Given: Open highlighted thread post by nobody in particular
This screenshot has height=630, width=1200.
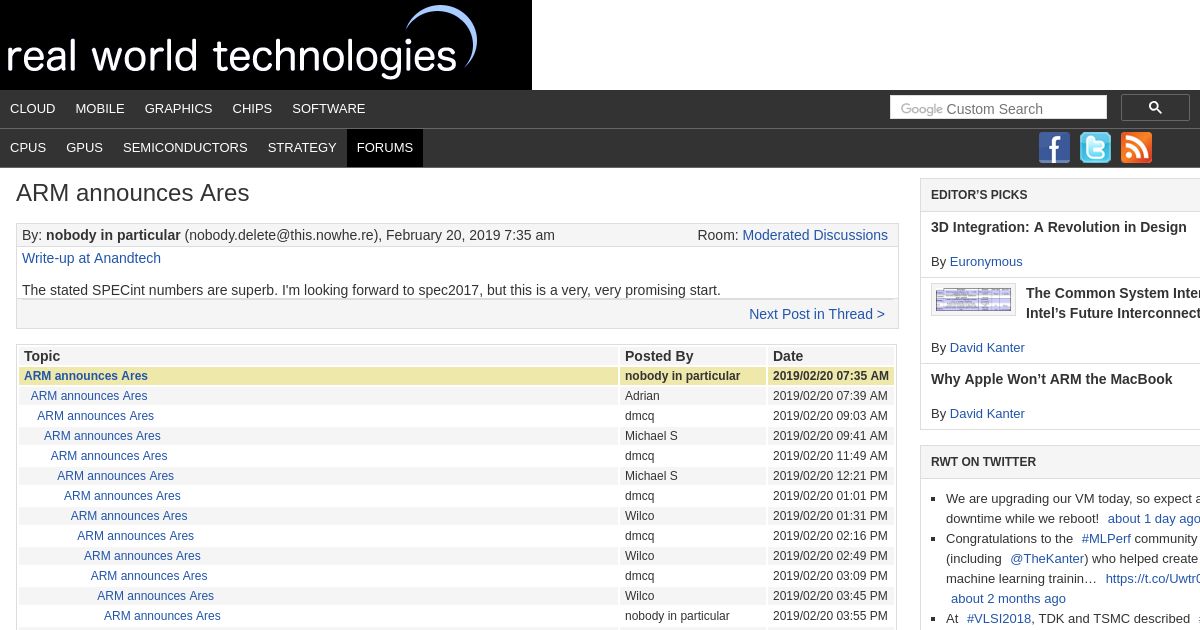Looking at the screenshot, I should click(x=86, y=376).
